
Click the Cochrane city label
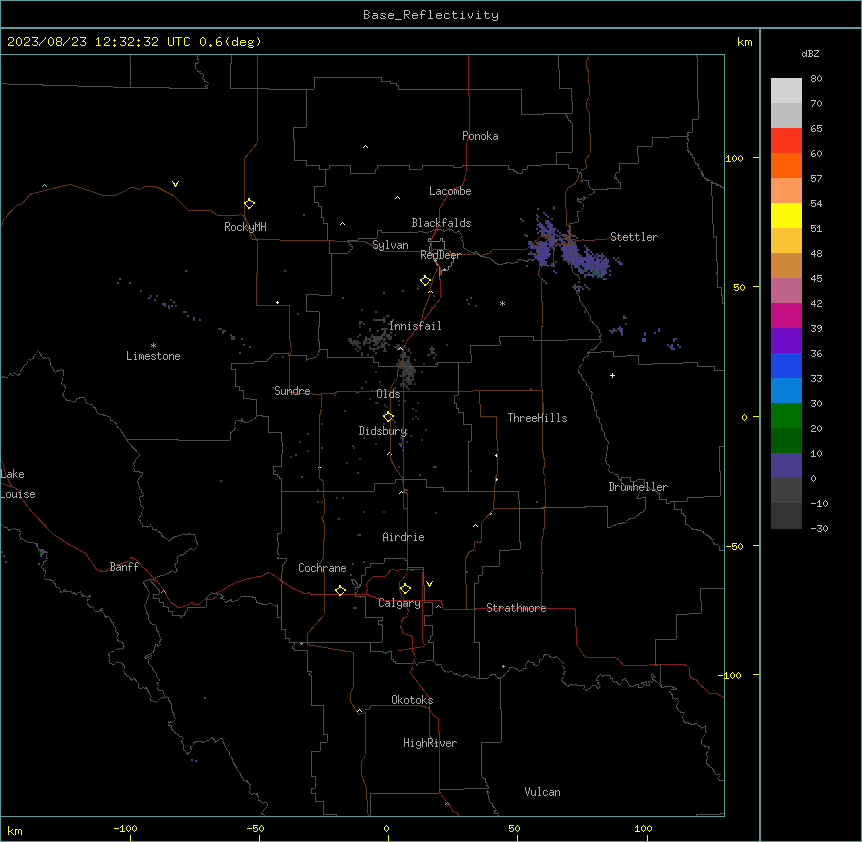[x=322, y=568]
